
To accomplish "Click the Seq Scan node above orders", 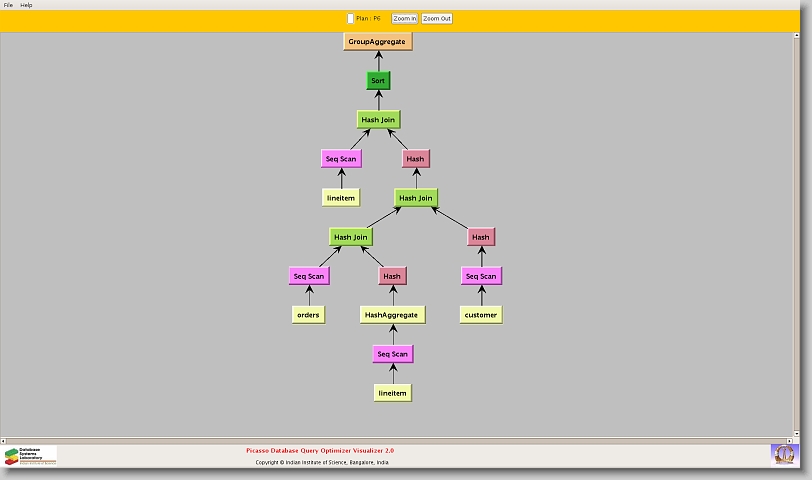I will (309, 276).
